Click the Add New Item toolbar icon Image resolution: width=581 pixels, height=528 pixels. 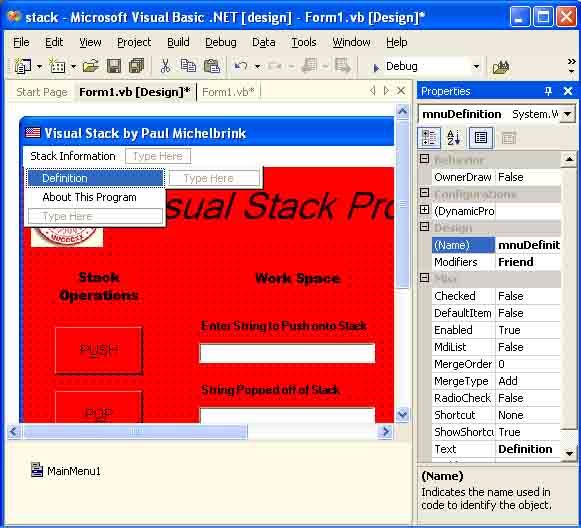tap(57, 66)
